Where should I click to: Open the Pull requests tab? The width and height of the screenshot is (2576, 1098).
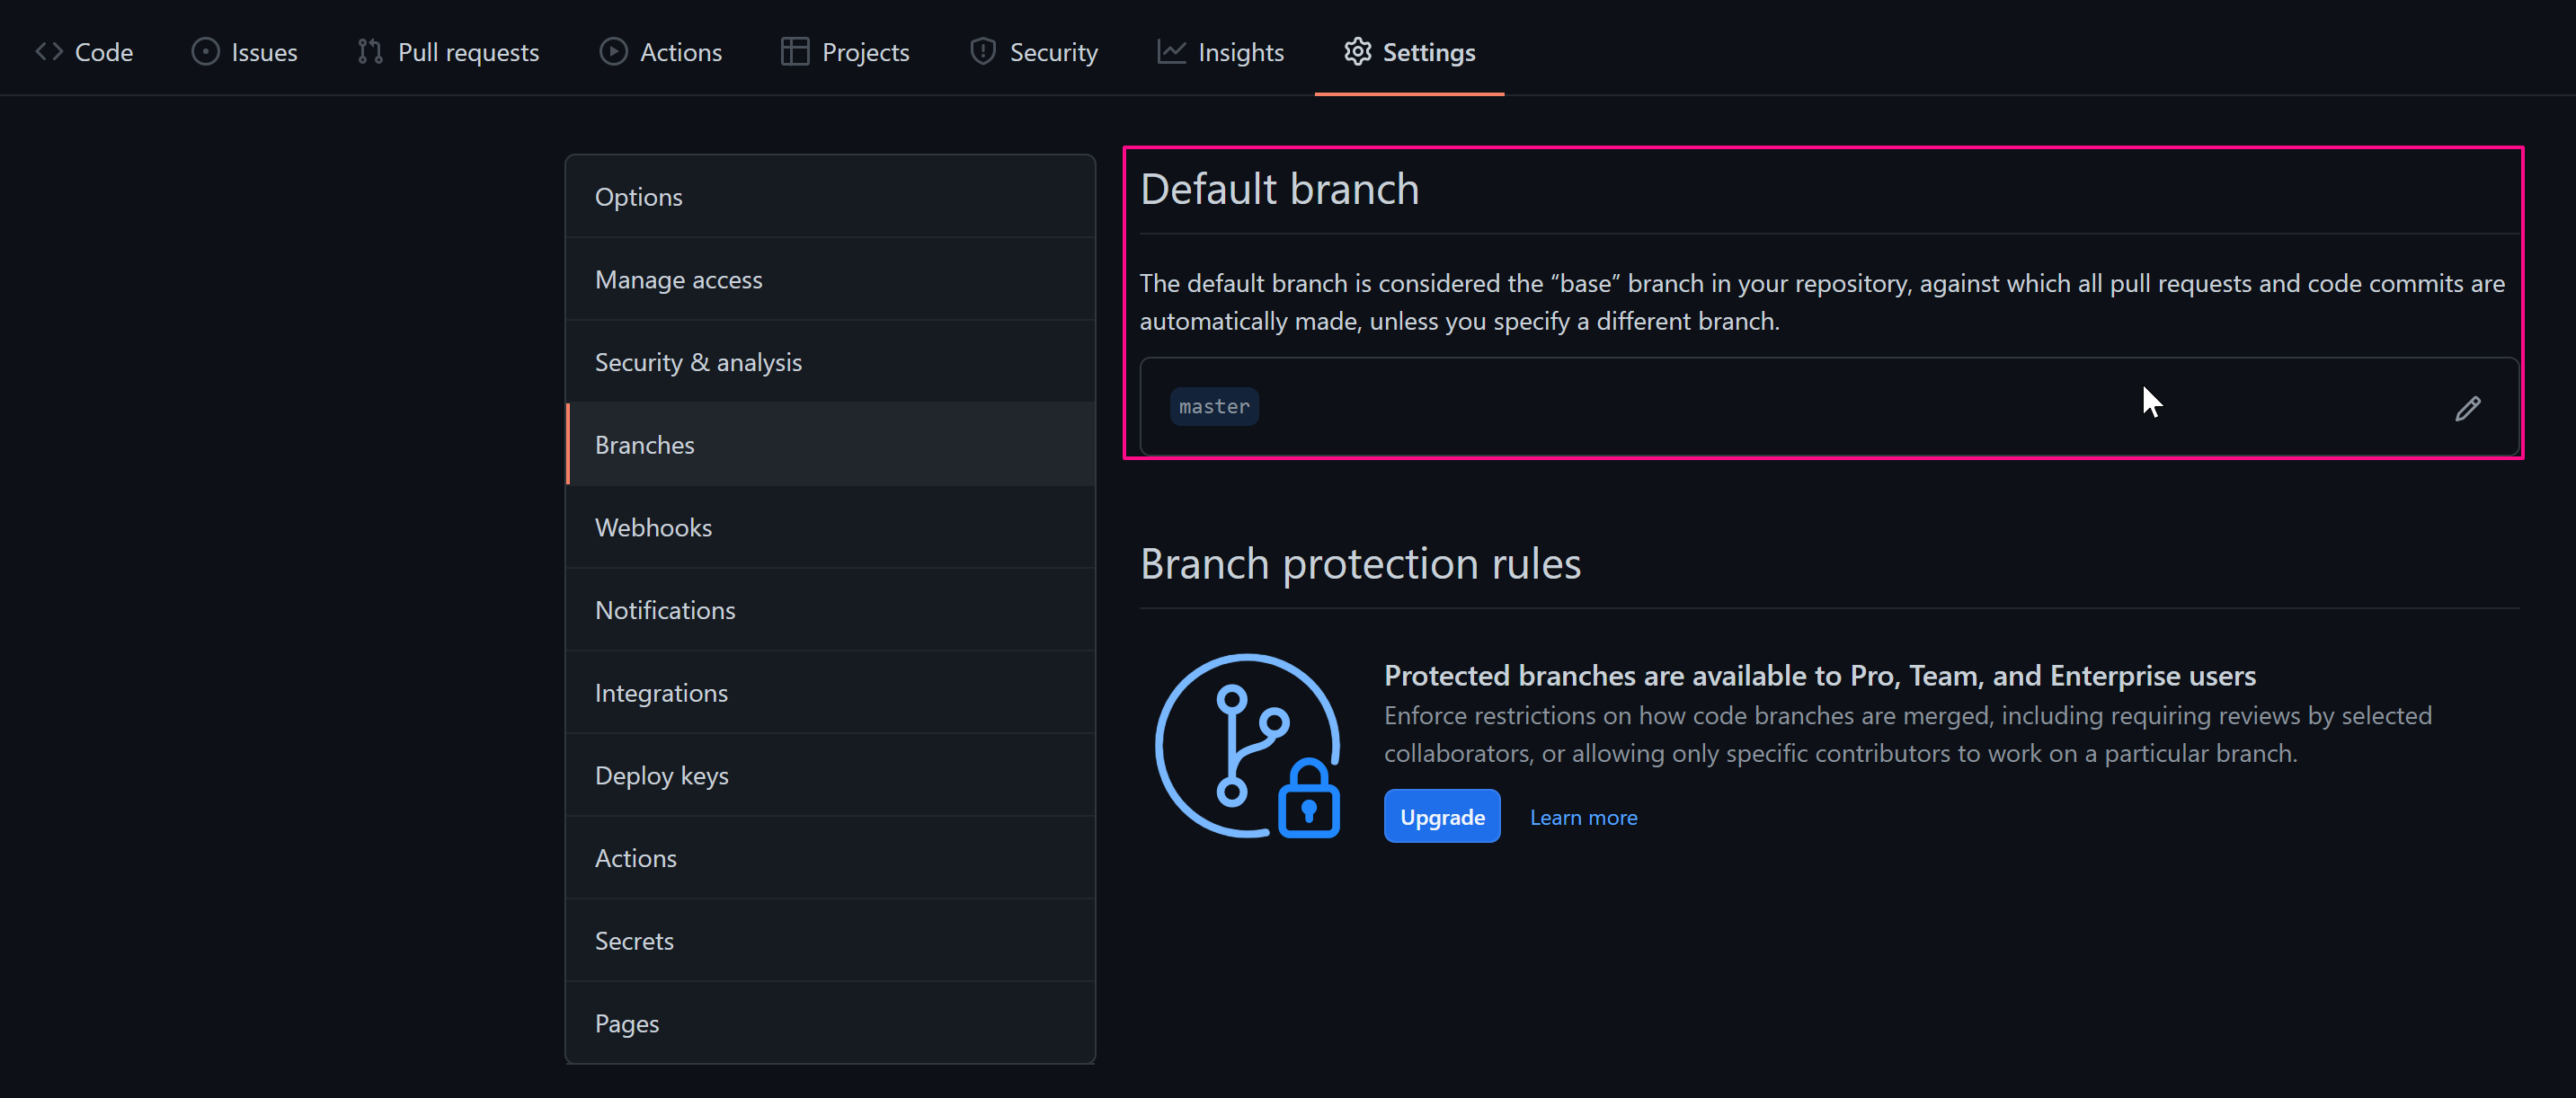(448, 52)
